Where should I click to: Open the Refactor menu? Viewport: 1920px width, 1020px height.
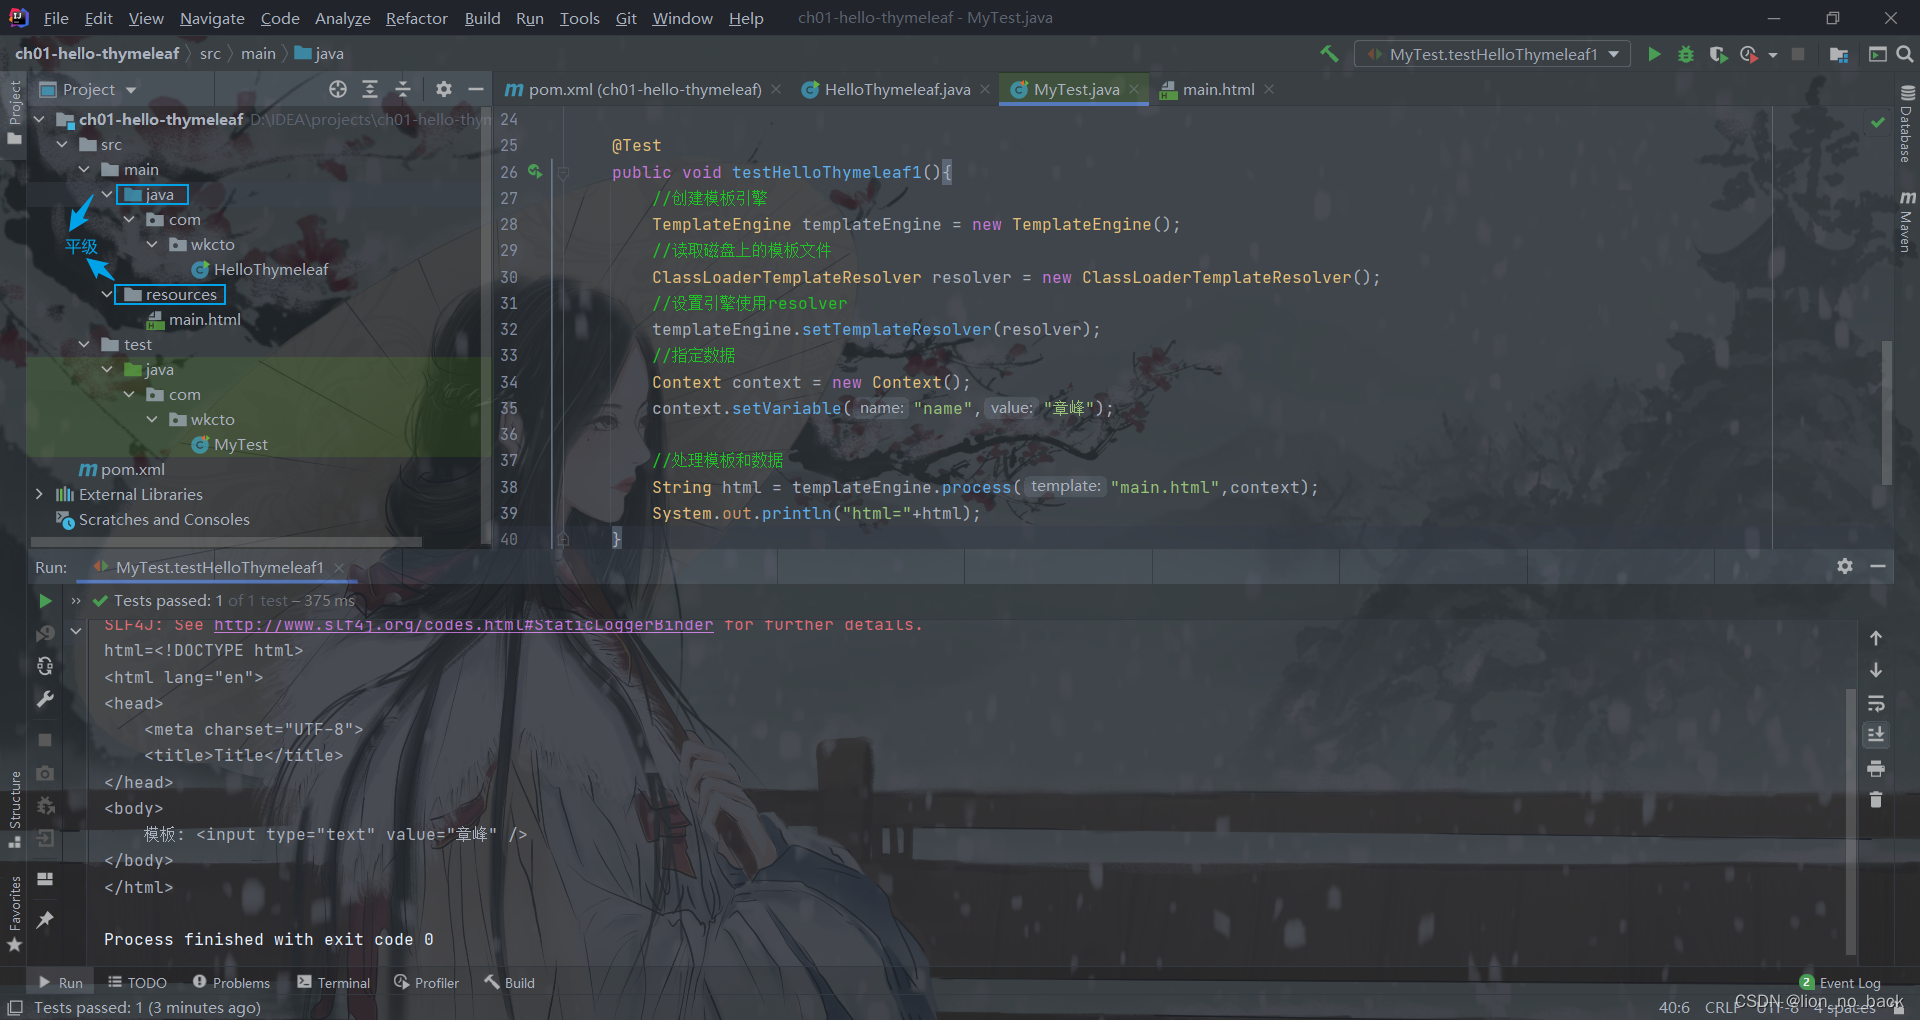417,18
